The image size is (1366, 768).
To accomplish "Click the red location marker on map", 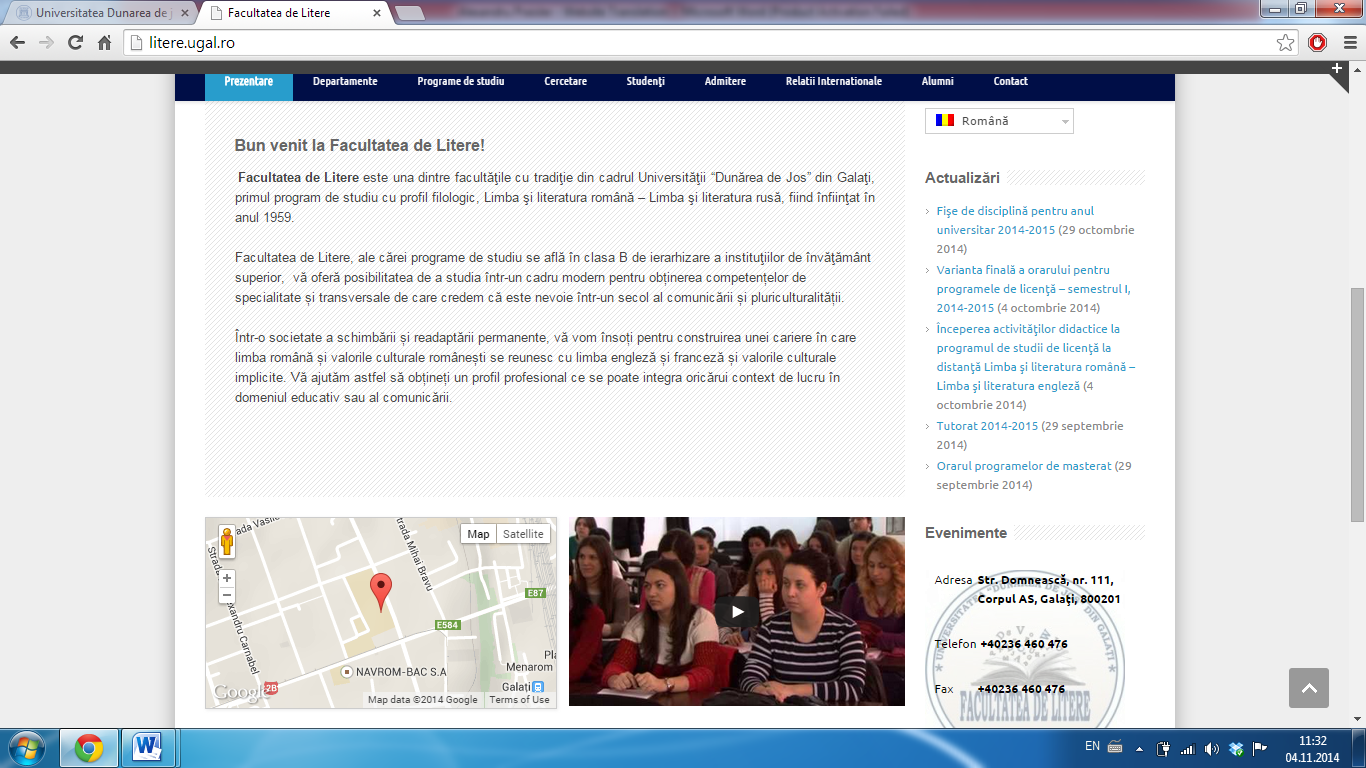I will [380, 592].
